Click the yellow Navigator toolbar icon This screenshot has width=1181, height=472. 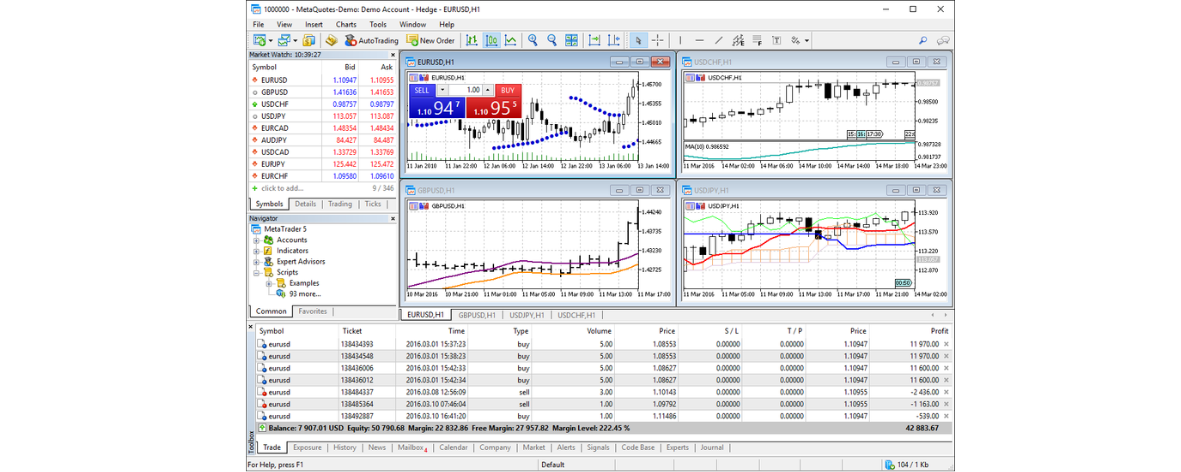(331, 40)
